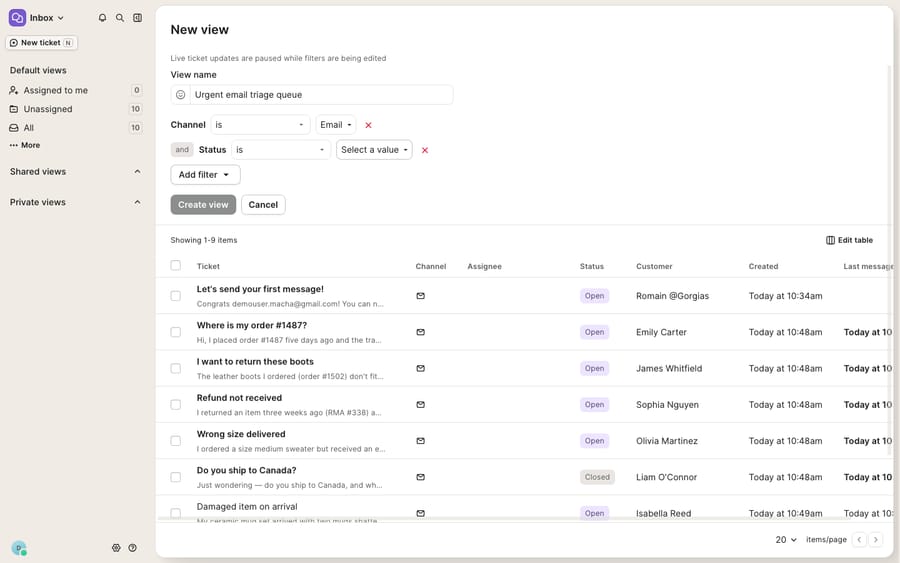Open the 'Select a value' Status dropdown
900x563 pixels.
[x=374, y=150]
